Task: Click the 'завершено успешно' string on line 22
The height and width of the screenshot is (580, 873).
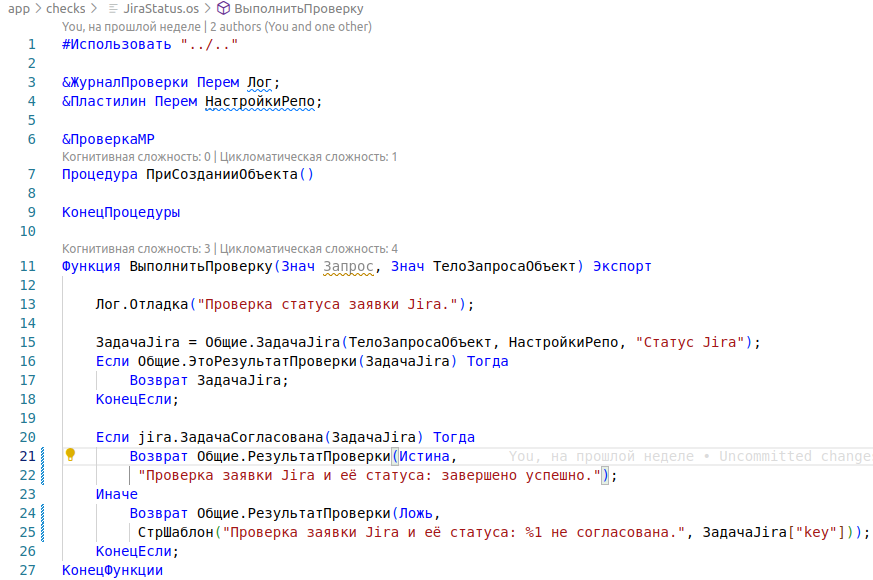Action: tap(369, 475)
